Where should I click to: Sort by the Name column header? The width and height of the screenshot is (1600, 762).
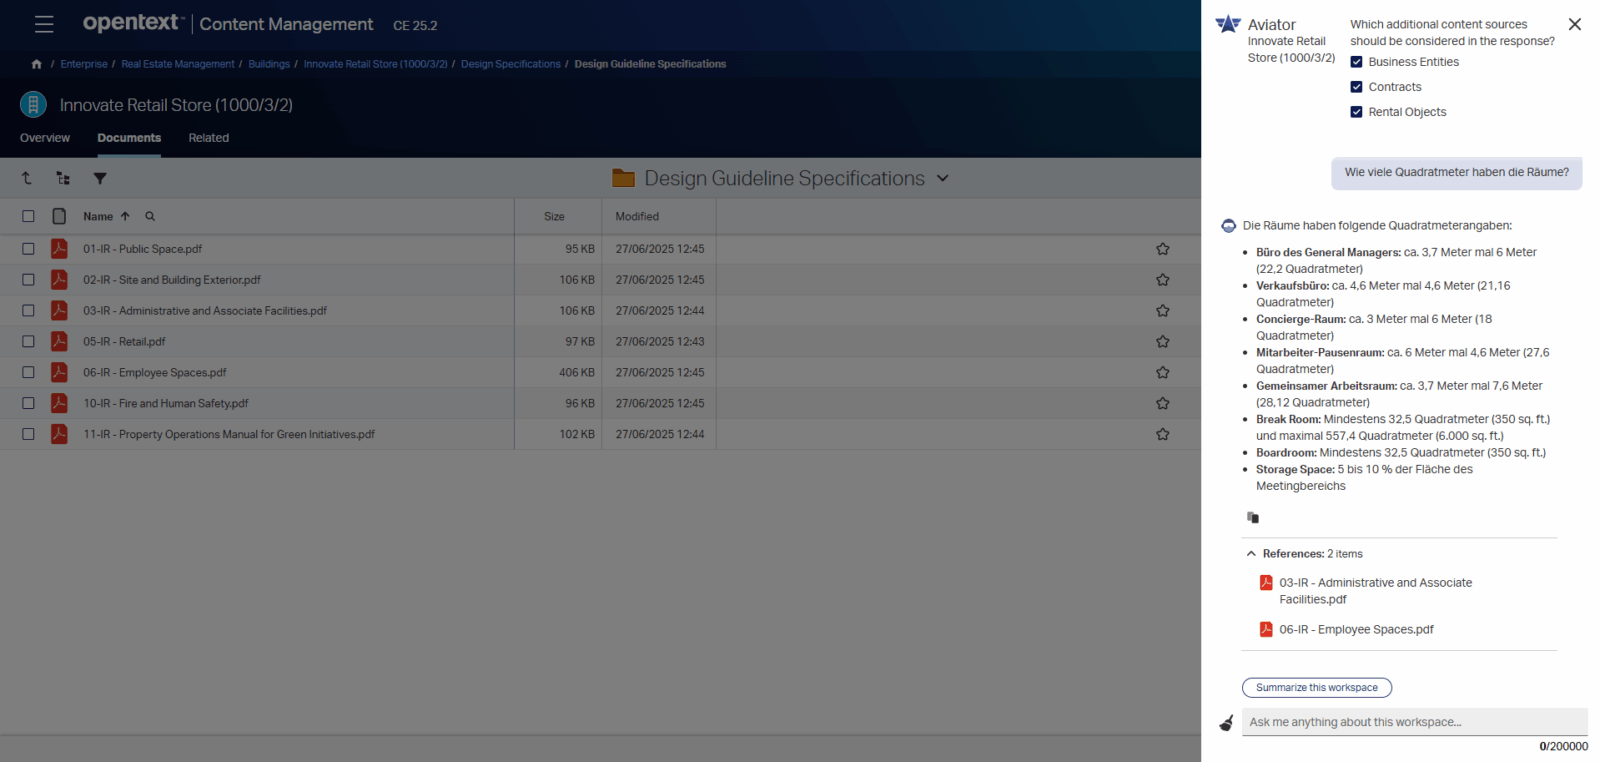tap(98, 216)
